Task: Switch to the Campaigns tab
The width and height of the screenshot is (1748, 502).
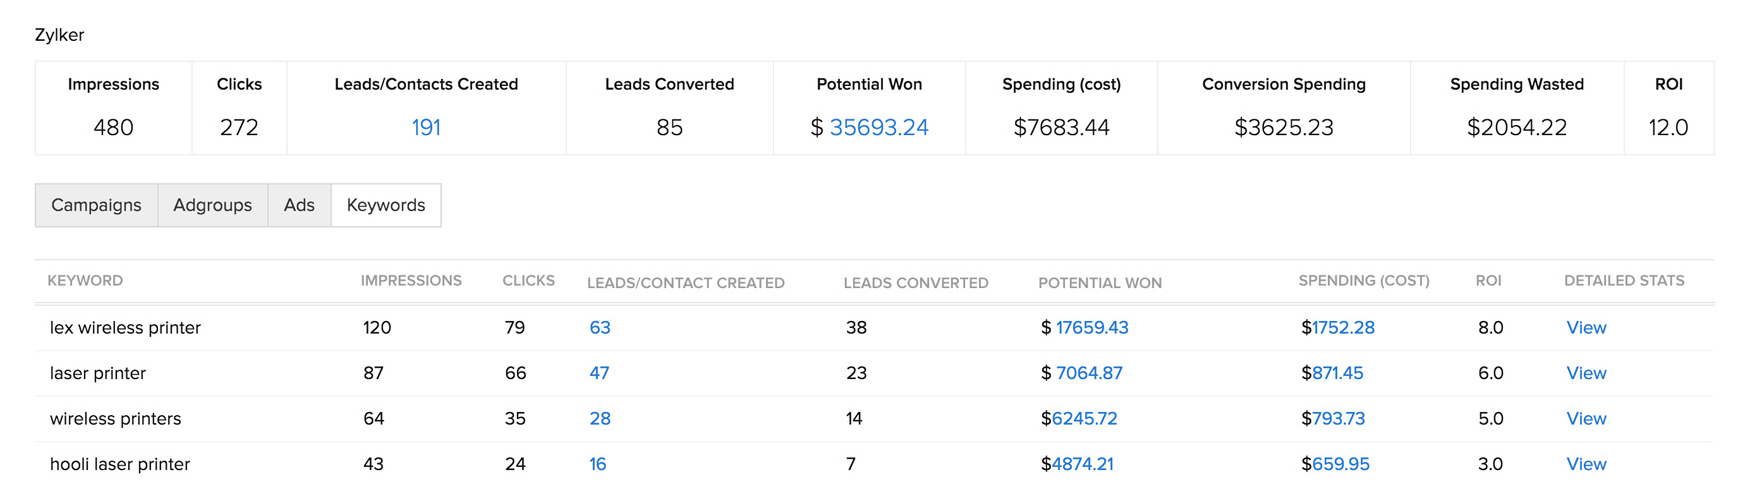Action: tap(96, 205)
